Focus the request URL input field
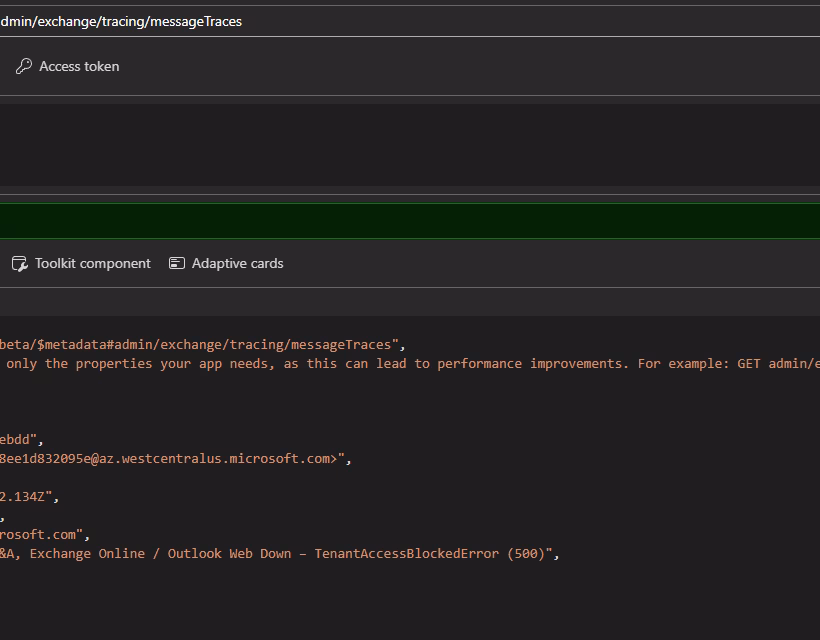The width and height of the screenshot is (820, 640). coord(400,21)
